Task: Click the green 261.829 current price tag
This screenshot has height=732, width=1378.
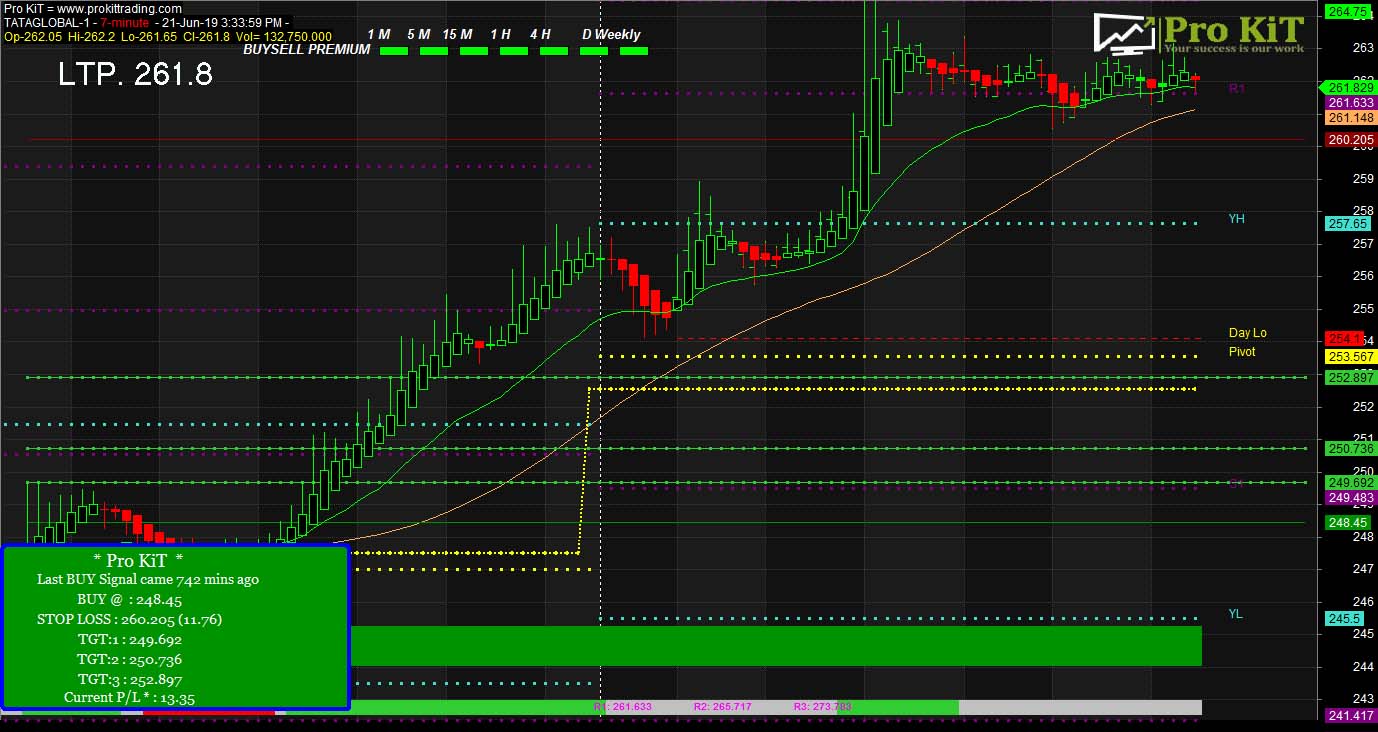Action: 1350,87
